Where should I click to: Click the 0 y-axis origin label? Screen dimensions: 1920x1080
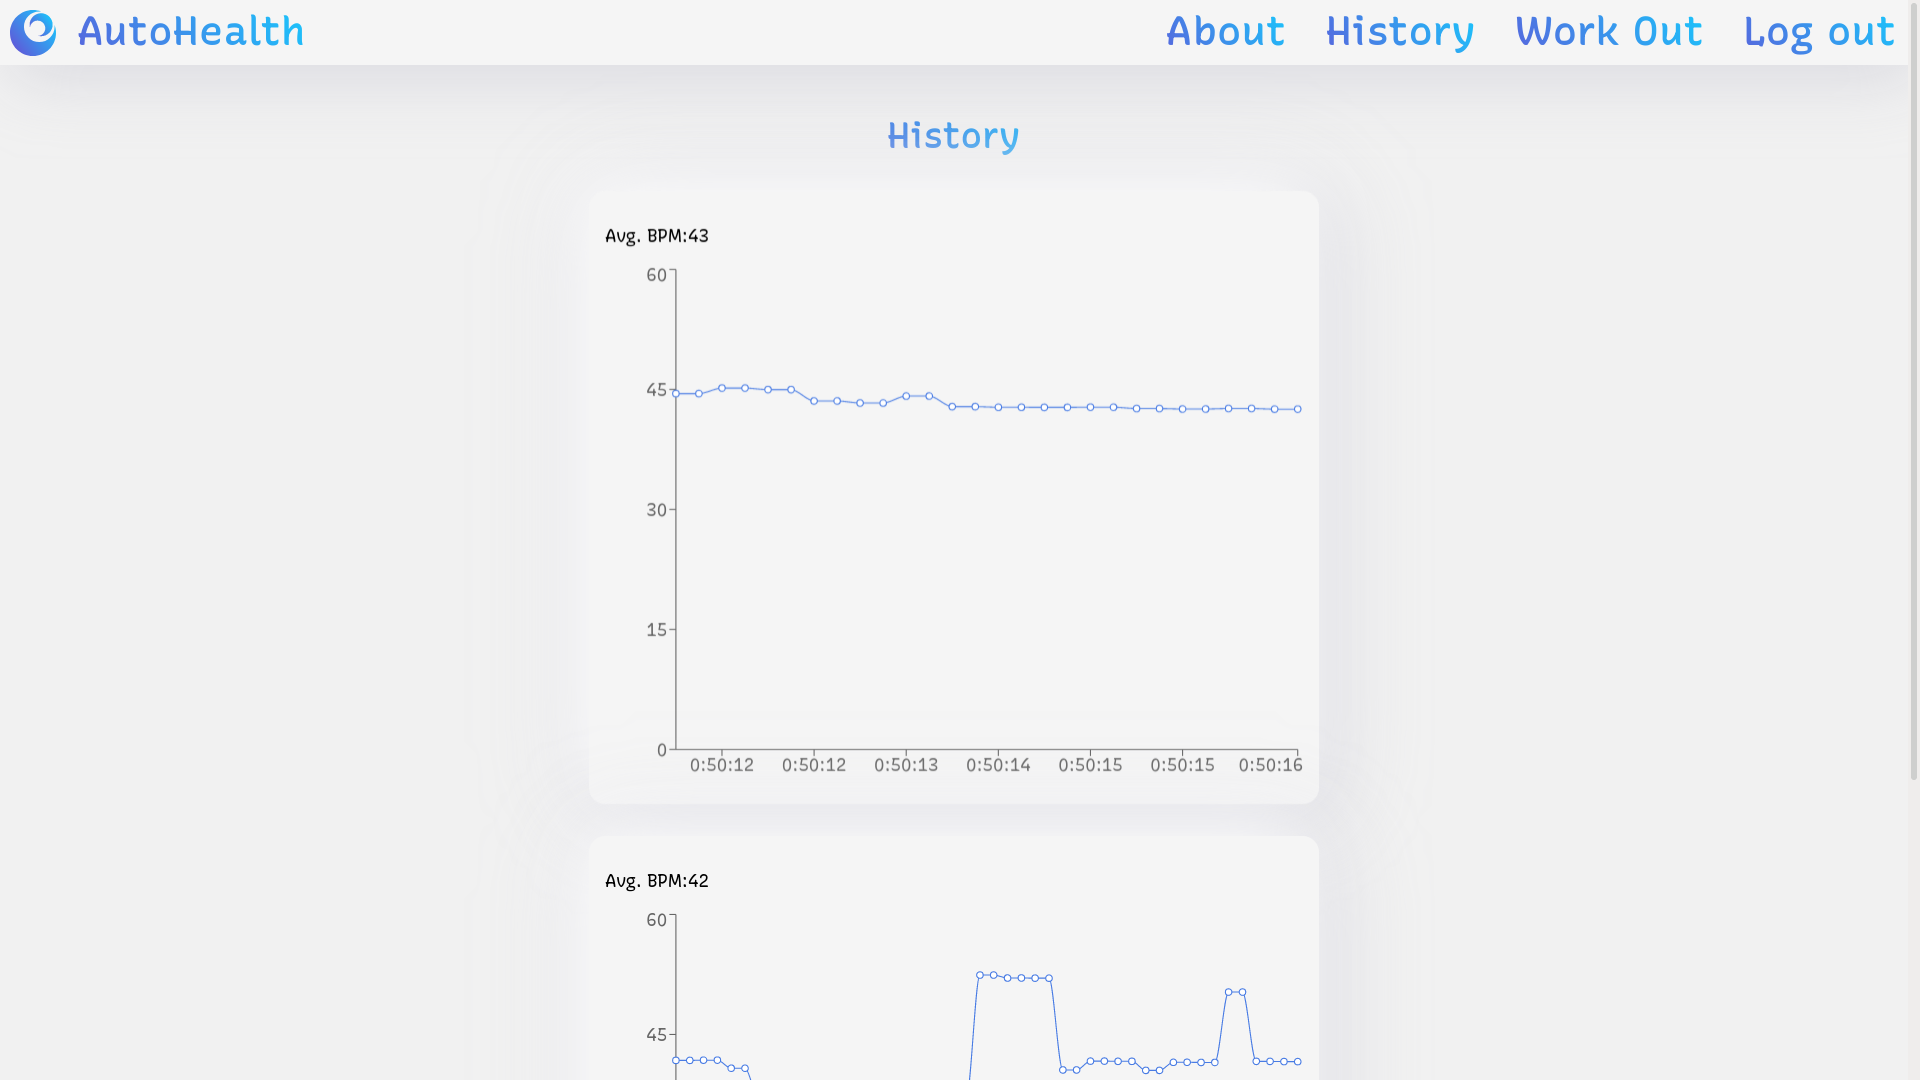pos(662,750)
